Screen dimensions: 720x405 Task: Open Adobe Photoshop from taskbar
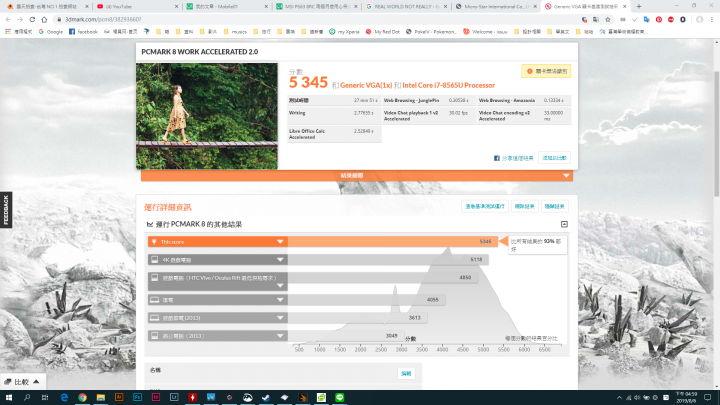pyautogui.click(x=137, y=397)
